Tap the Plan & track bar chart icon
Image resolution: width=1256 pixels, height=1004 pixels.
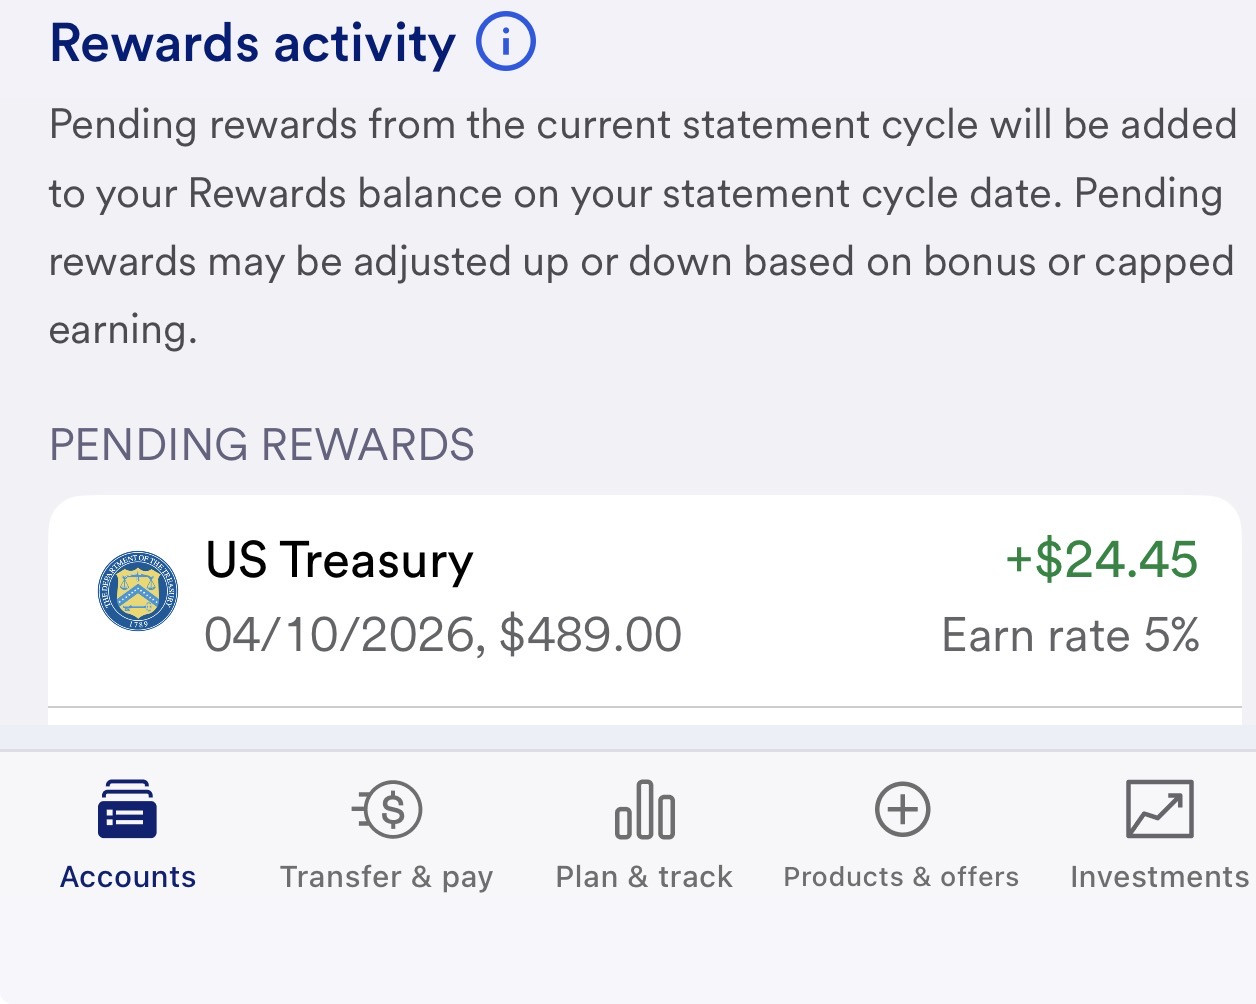coord(645,809)
